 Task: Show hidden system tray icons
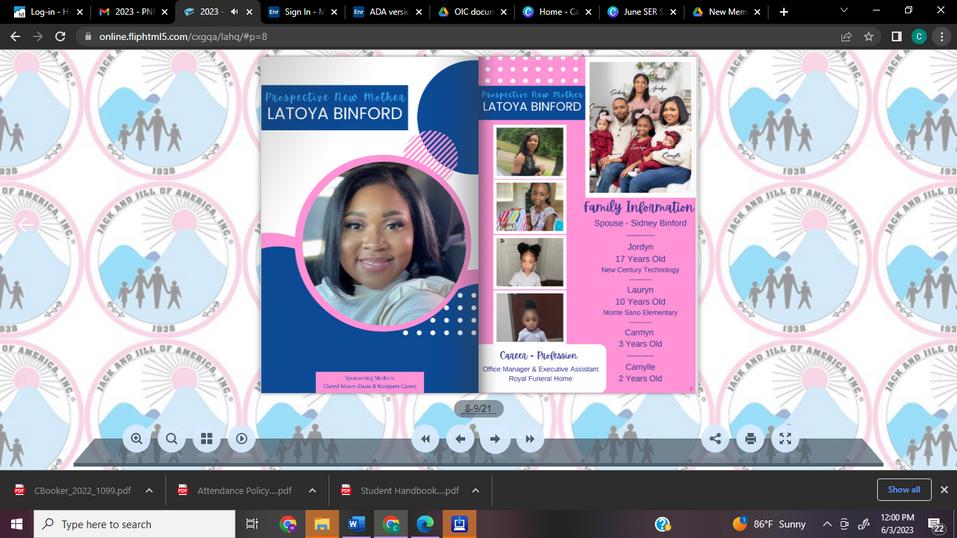[827, 524]
